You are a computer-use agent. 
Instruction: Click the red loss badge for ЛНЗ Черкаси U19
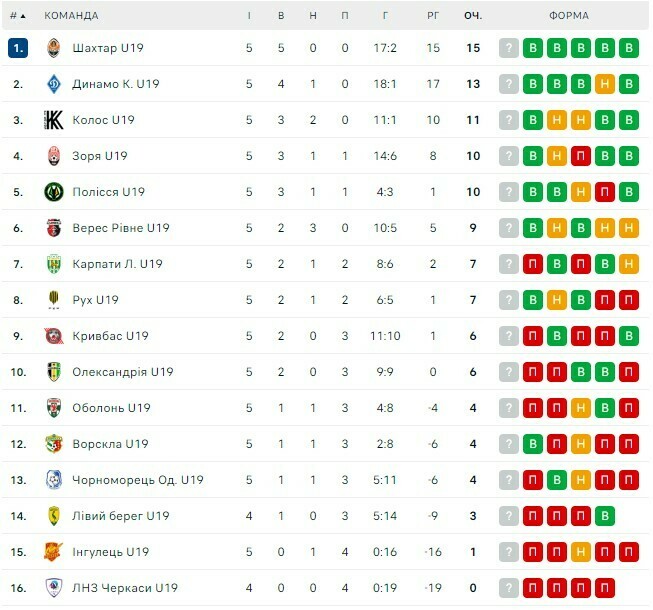[x=533, y=588]
